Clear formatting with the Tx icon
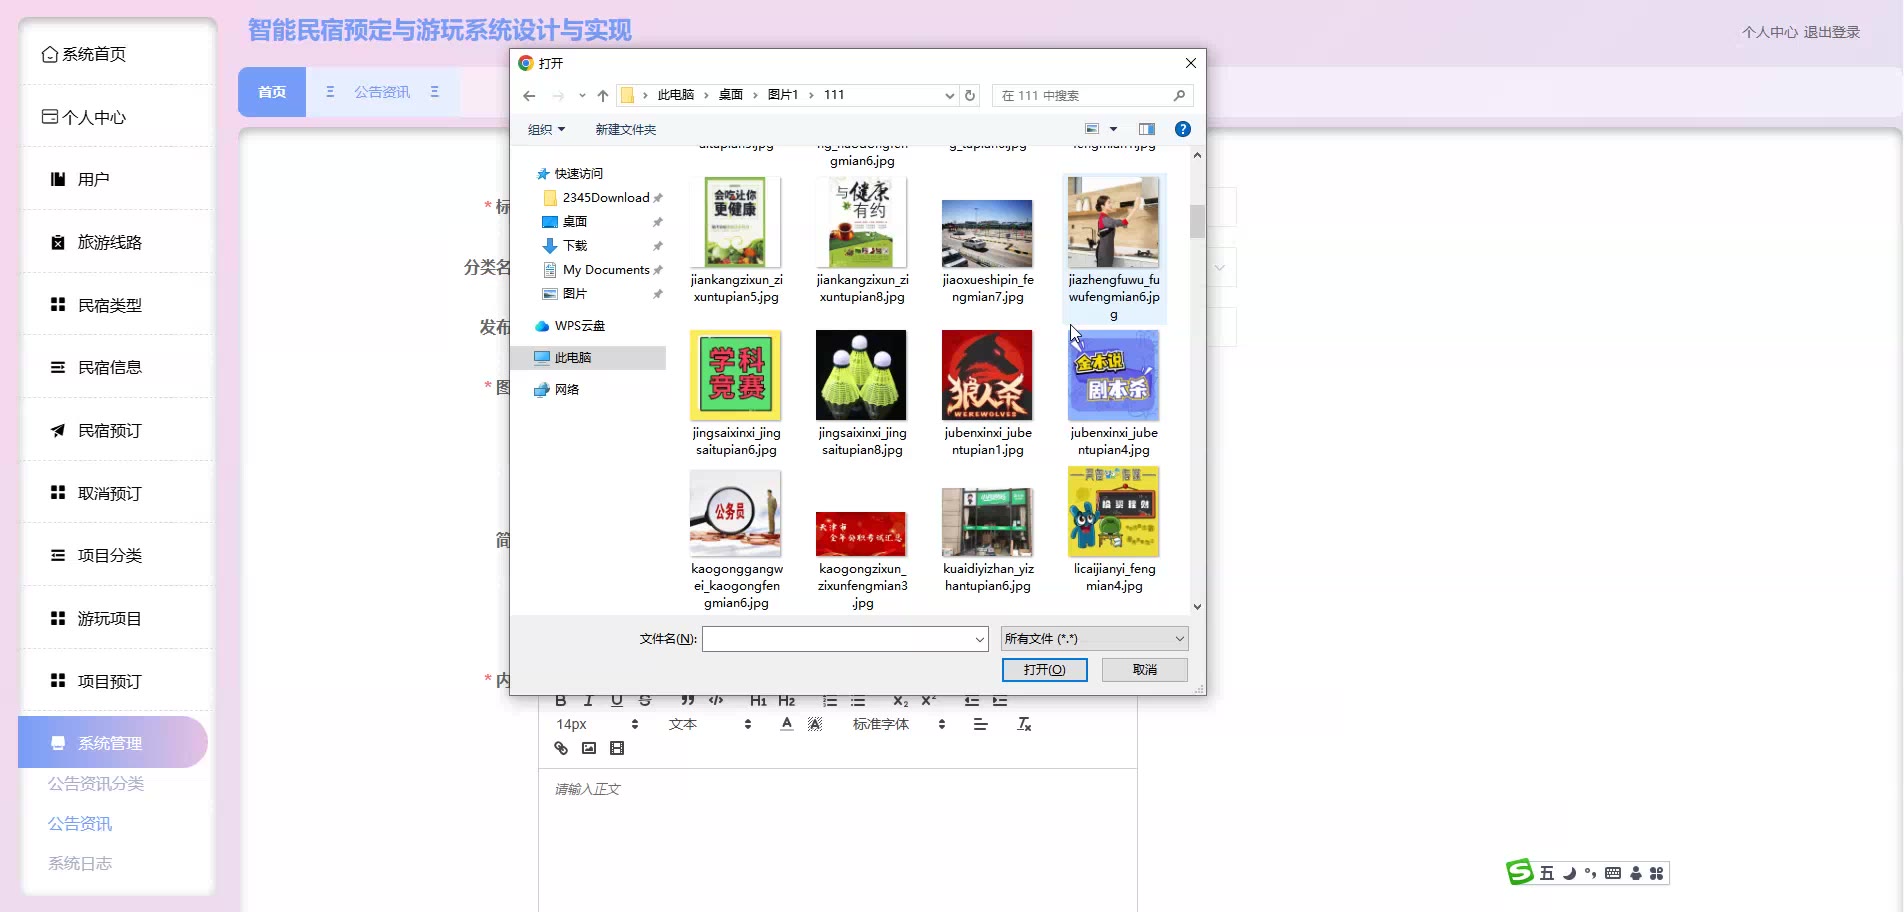Image resolution: width=1904 pixels, height=912 pixels. pyautogui.click(x=1024, y=724)
